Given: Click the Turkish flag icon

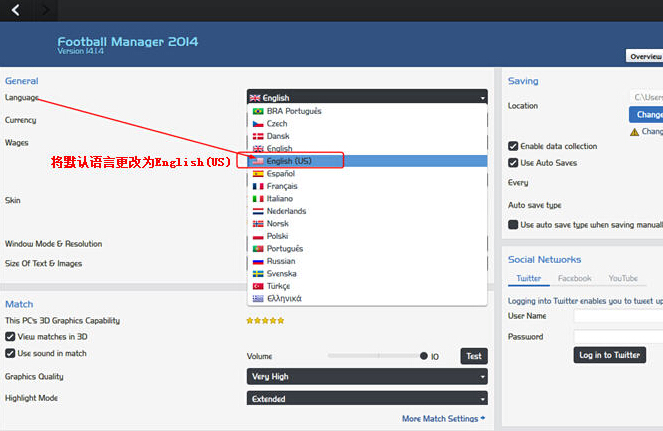Looking at the screenshot, I should pyautogui.click(x=258, y=286).
